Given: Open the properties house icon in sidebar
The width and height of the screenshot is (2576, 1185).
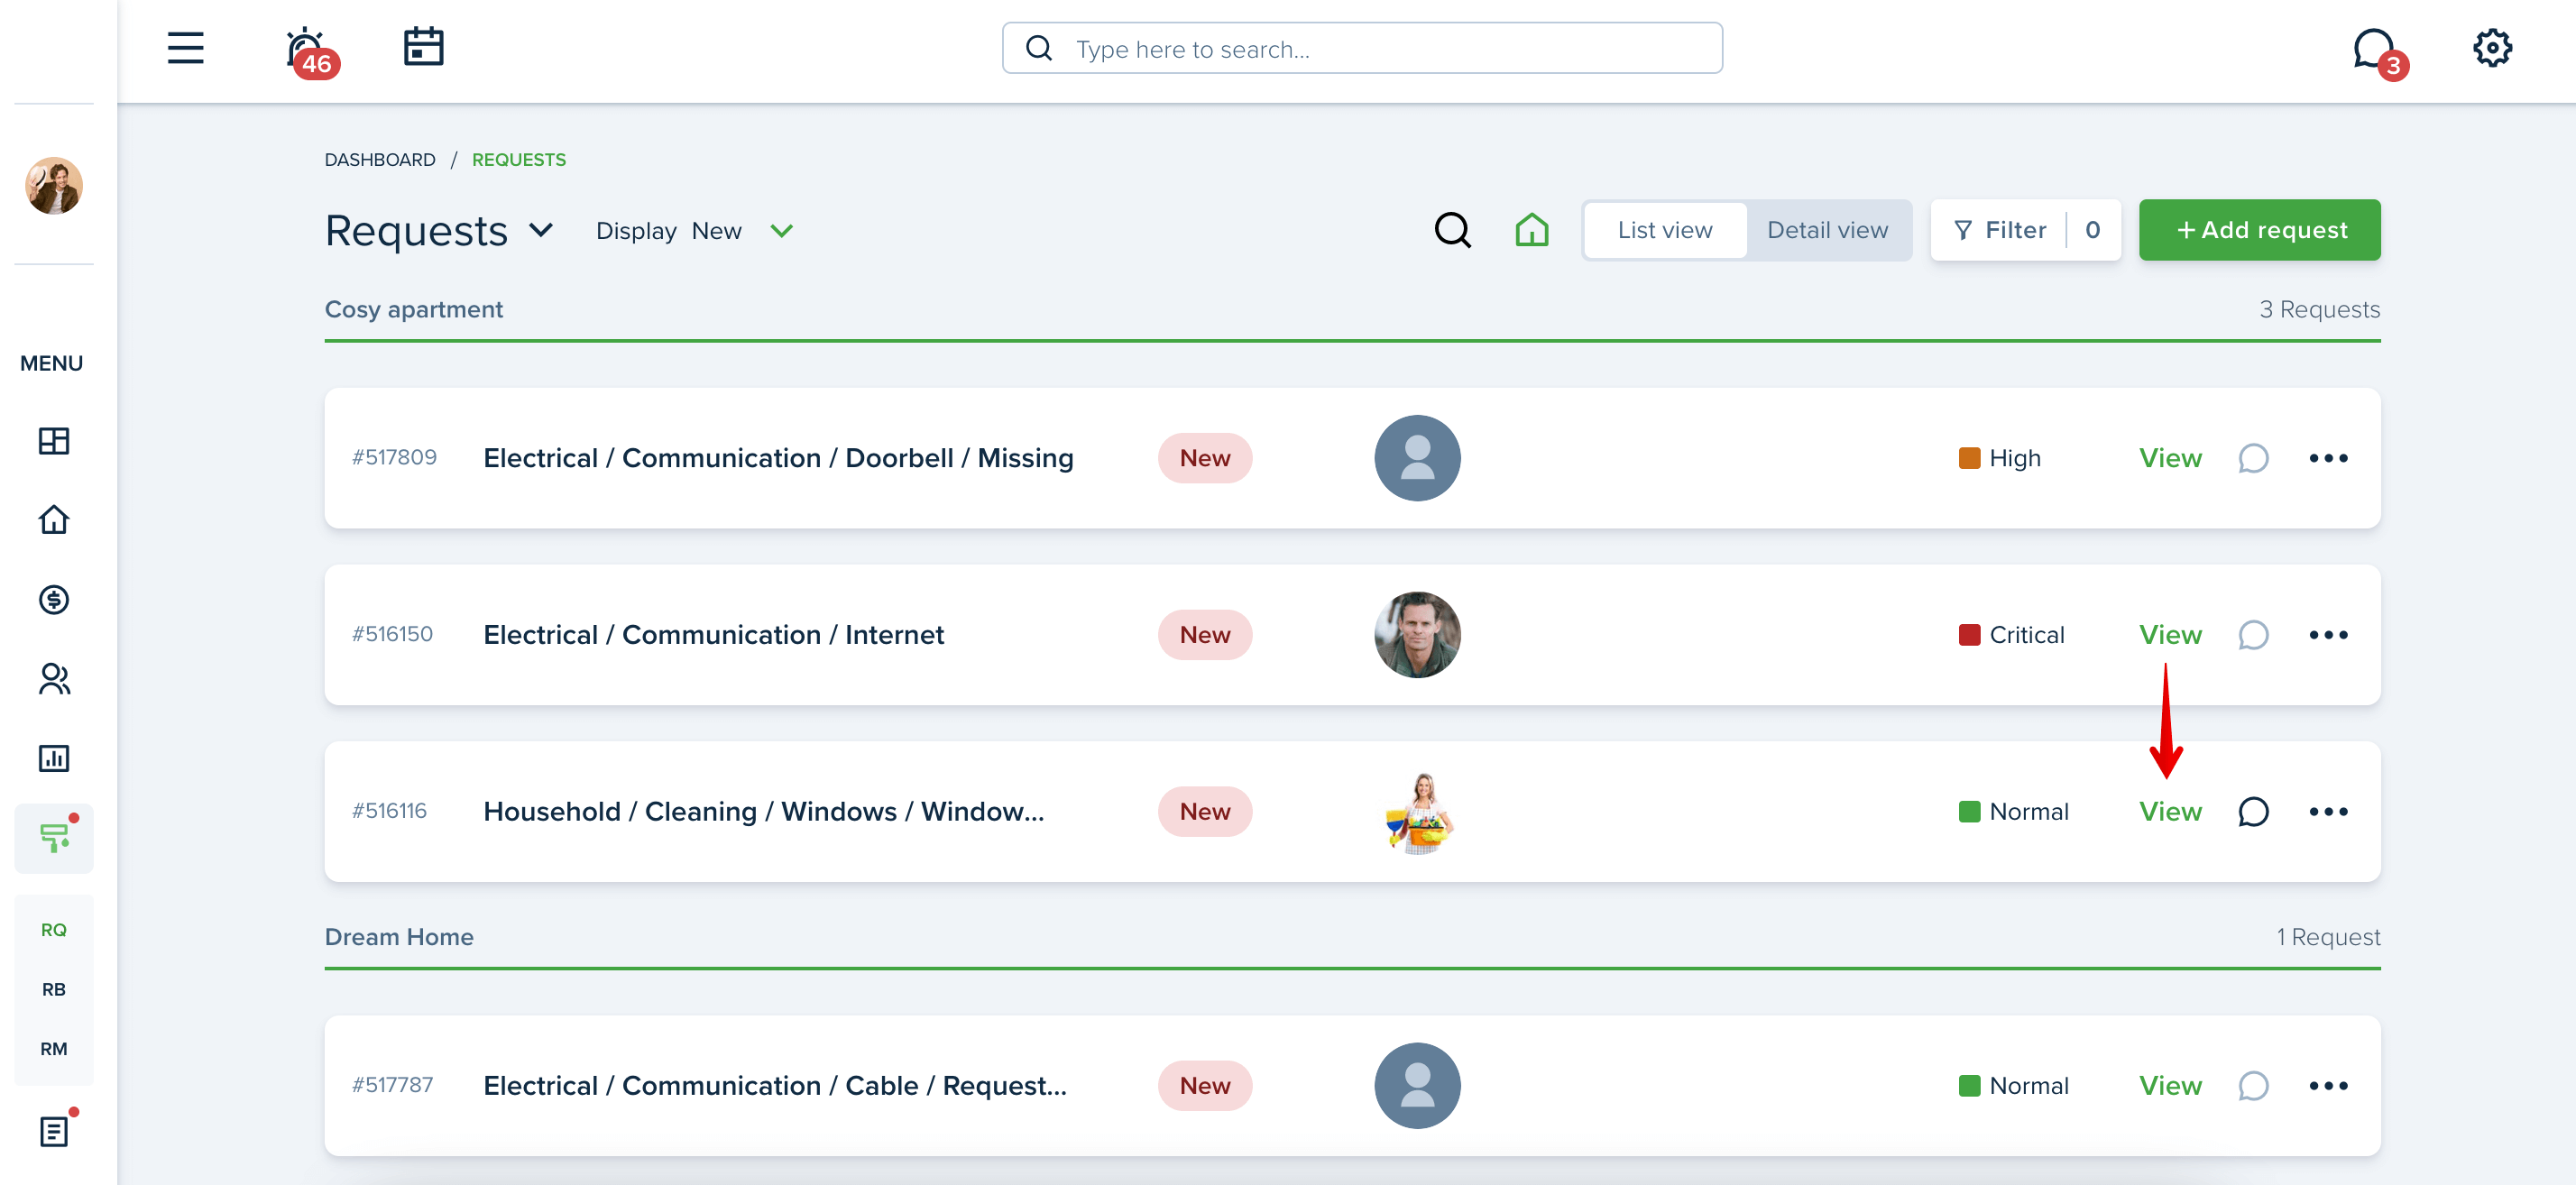Looking at the screenshot, I should click(x=54, y=520).
